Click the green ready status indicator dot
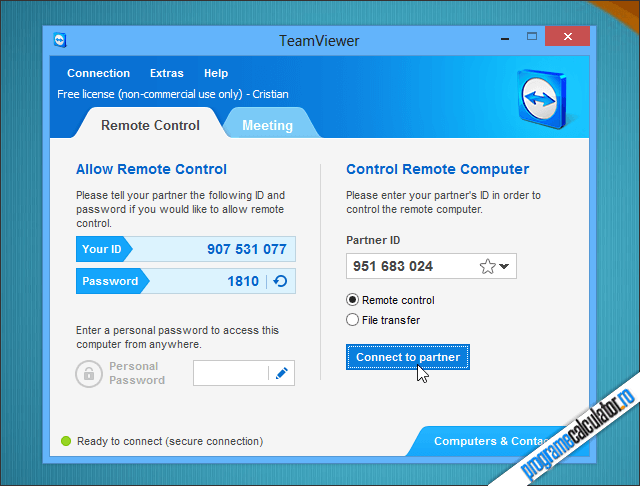Viewport: 640px width, 486px height. click(66, 441)
